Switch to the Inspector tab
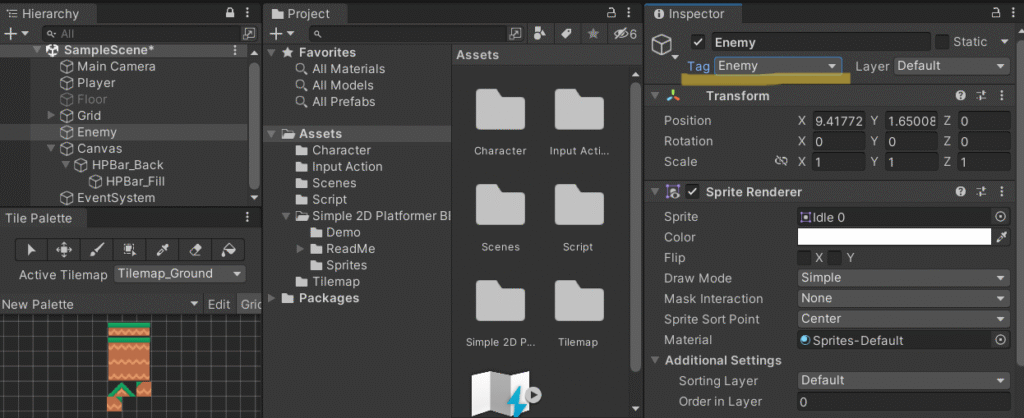Screen dimensions: 1024x418 click(x=696, y=14)
